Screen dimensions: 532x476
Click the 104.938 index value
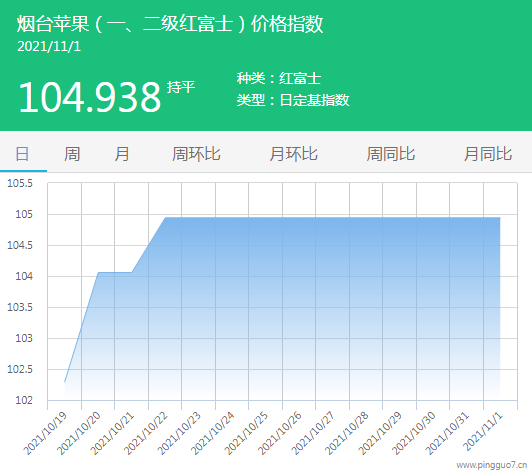[x=90, y=97]
